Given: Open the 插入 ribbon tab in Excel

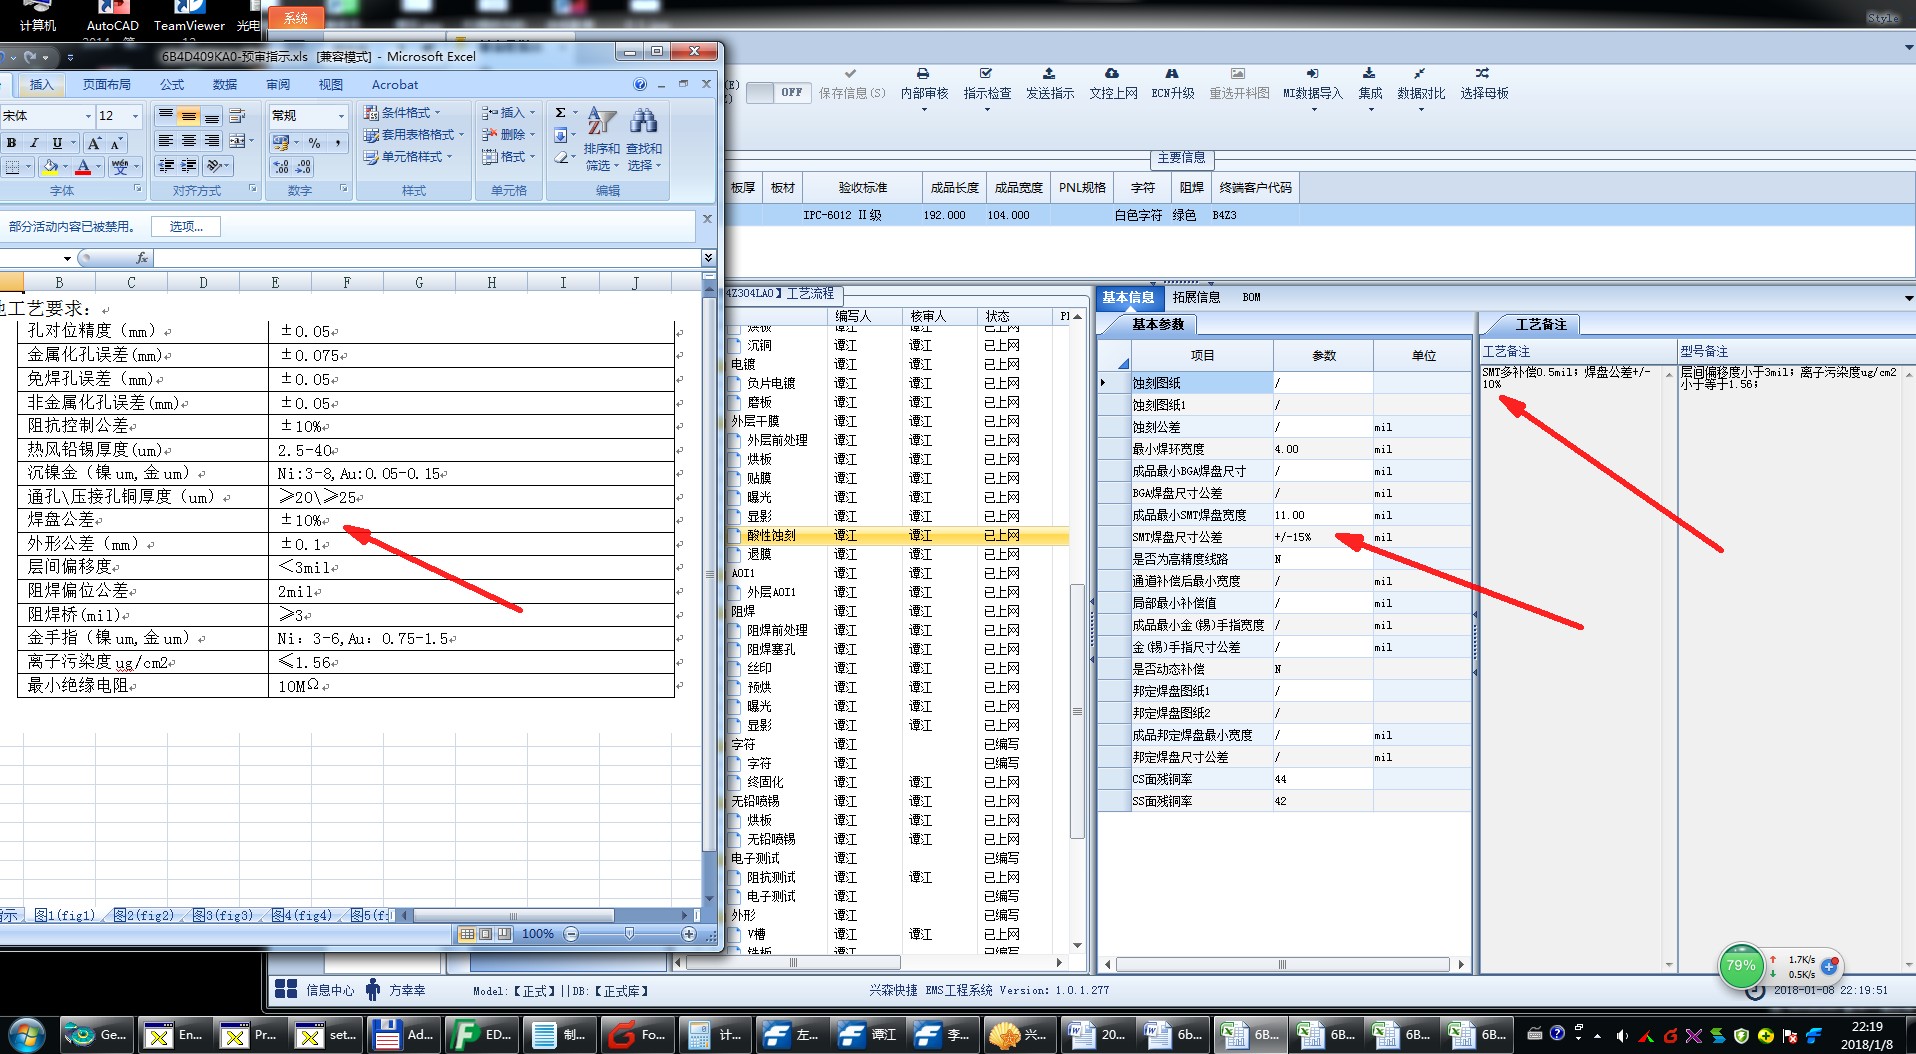Looking at the screenshot, I should pos(41,85).
